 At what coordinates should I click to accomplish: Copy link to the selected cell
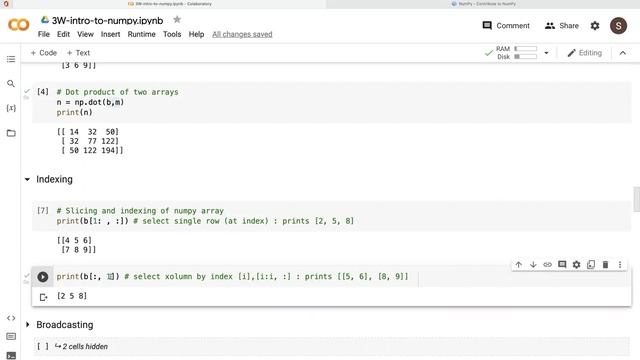pyautogui.click(x=547, y=264)
